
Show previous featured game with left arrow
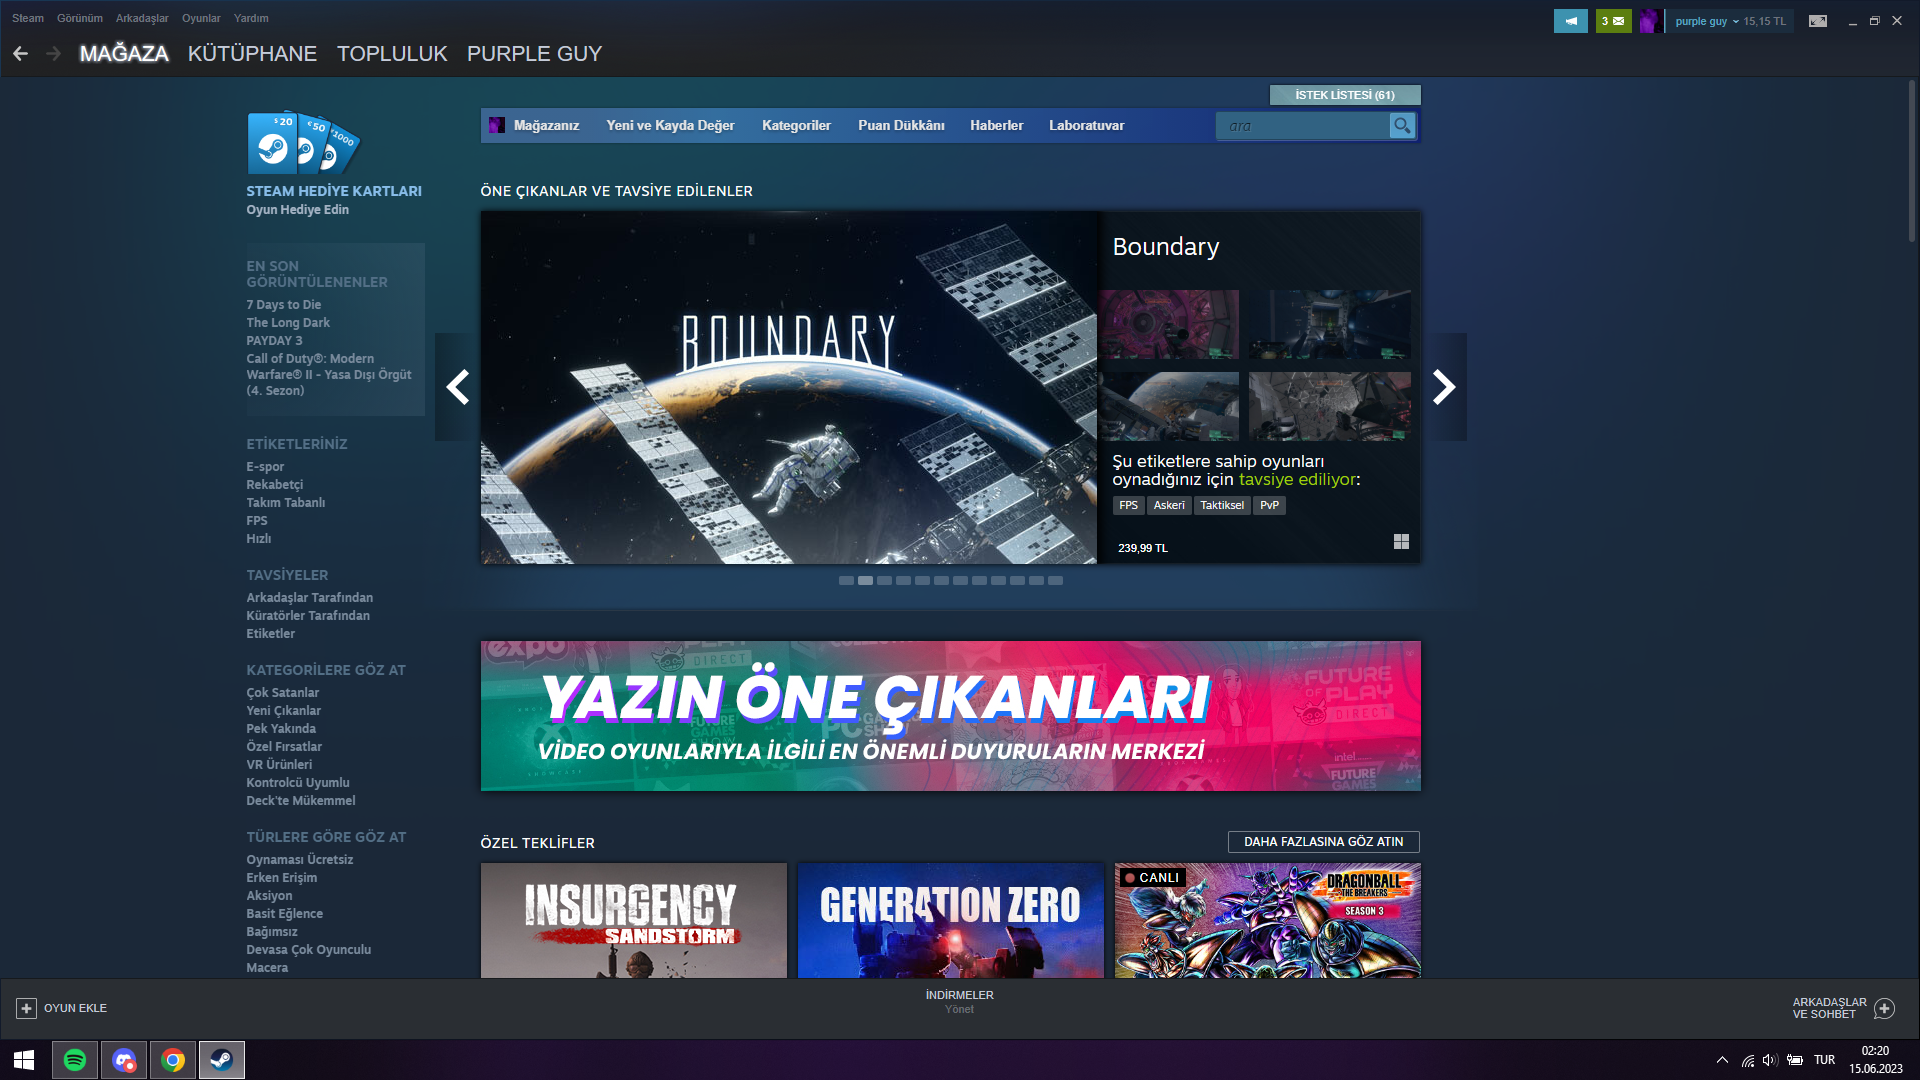pos(458,387)
